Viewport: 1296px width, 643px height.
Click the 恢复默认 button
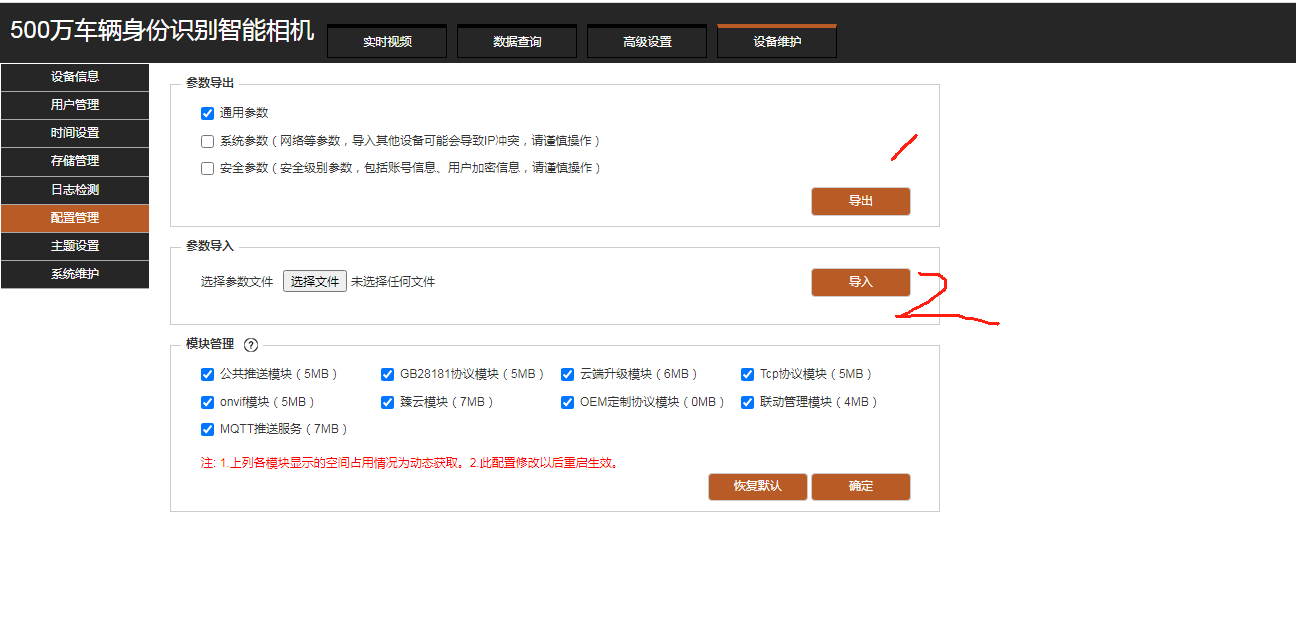click(x=757, y=487)
